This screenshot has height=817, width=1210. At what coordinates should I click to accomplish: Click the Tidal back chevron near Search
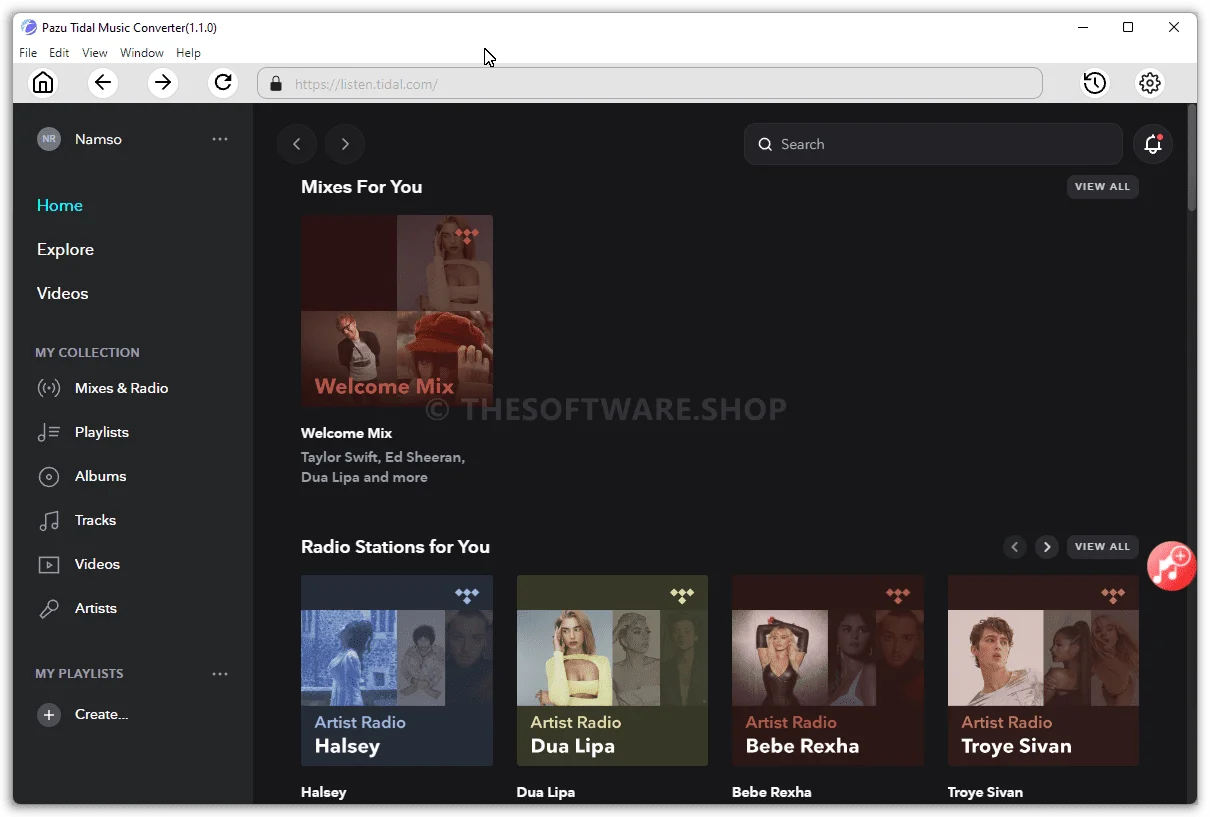(x=297, y=144)
